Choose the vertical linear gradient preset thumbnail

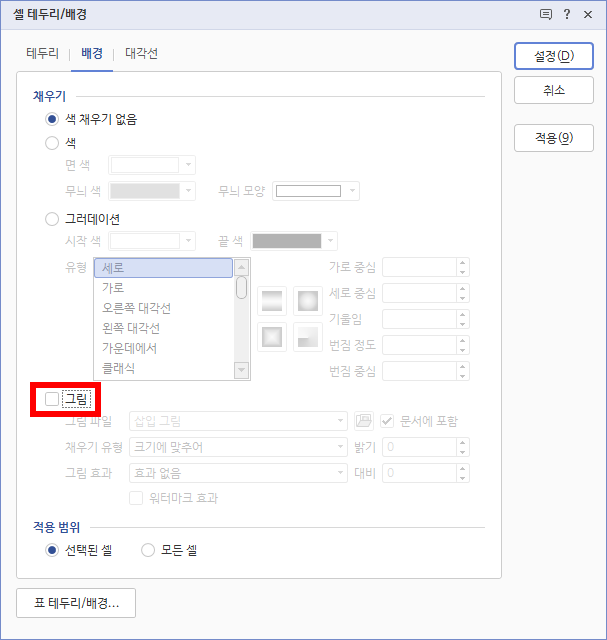272,301
